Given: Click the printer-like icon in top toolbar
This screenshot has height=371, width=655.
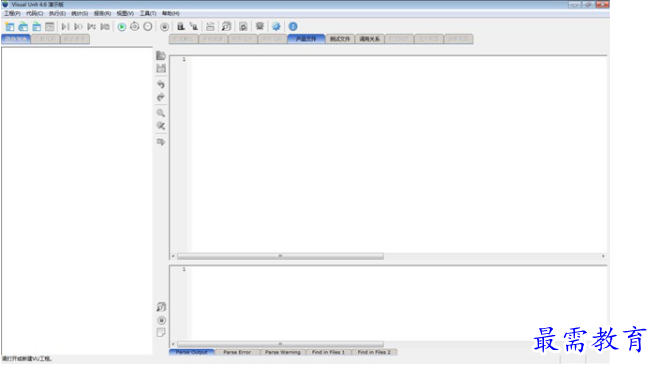Looking at the screenshot, I should tap(210, 27).
